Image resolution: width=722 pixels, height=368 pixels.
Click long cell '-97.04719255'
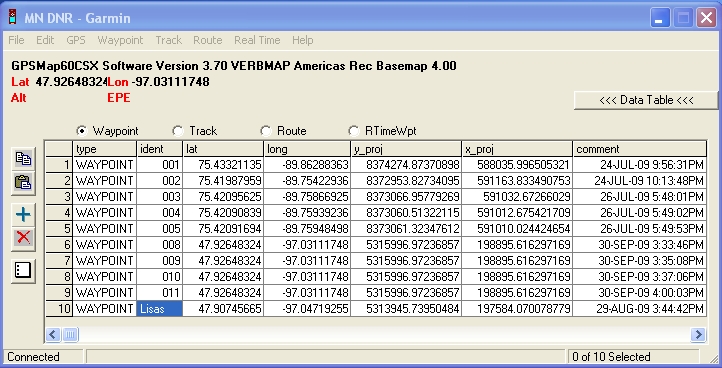[x=307, y=309]
